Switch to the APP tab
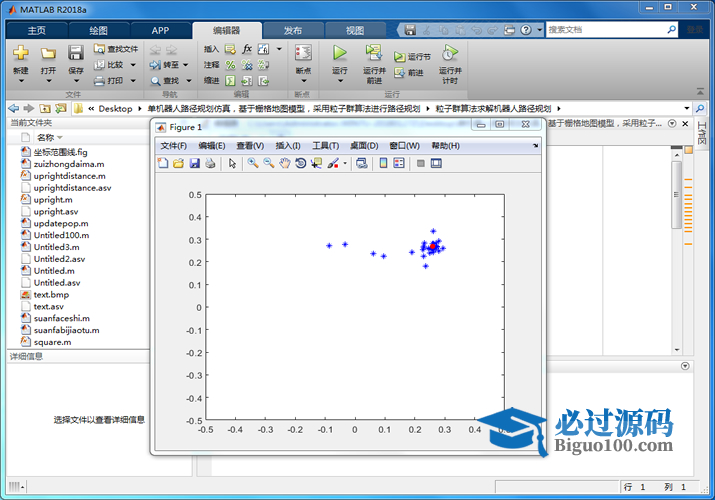Viewport: 715px width, 500px height. point(161,31)
